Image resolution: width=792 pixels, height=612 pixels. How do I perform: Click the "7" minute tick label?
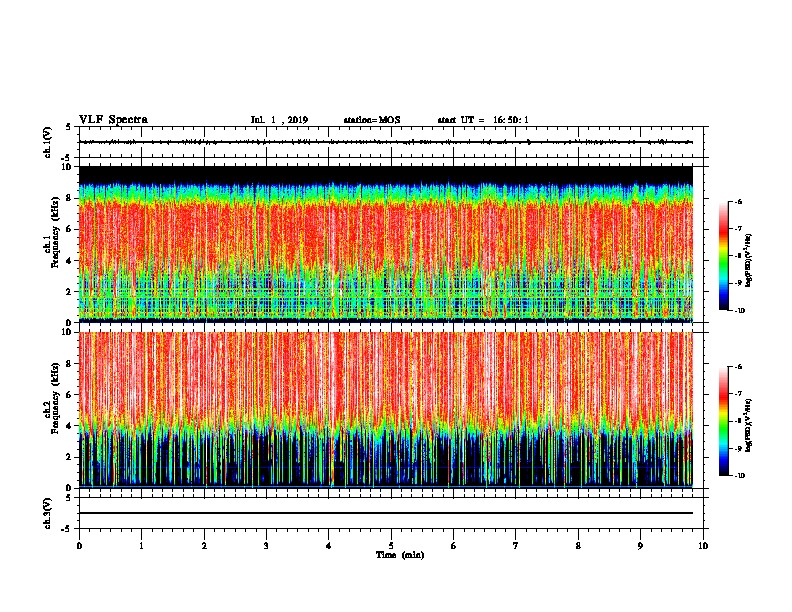click(516, 546)
